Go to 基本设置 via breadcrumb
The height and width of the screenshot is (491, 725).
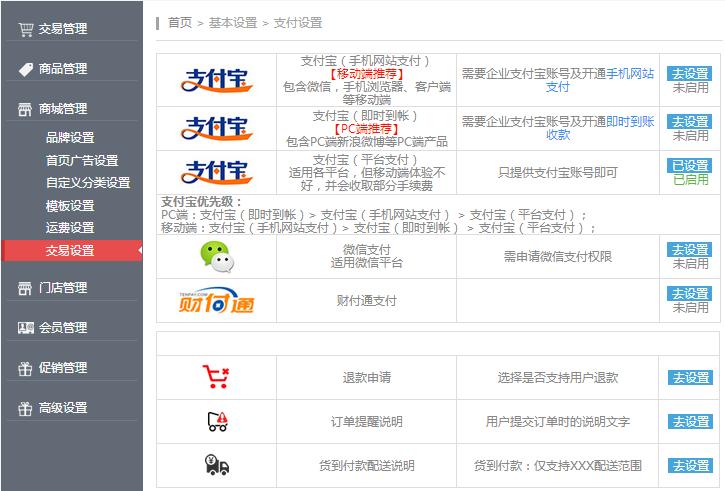(233, 23)
